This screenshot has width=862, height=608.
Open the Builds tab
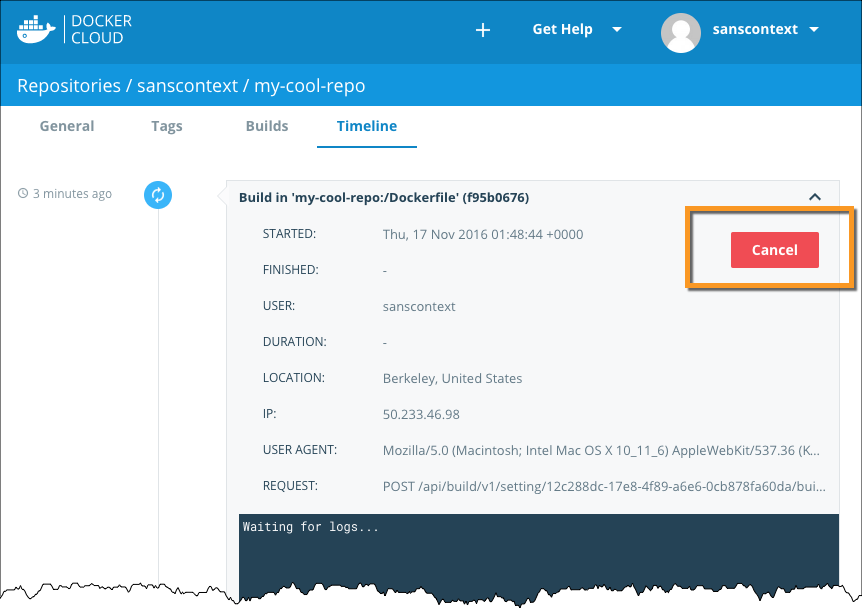267,126
